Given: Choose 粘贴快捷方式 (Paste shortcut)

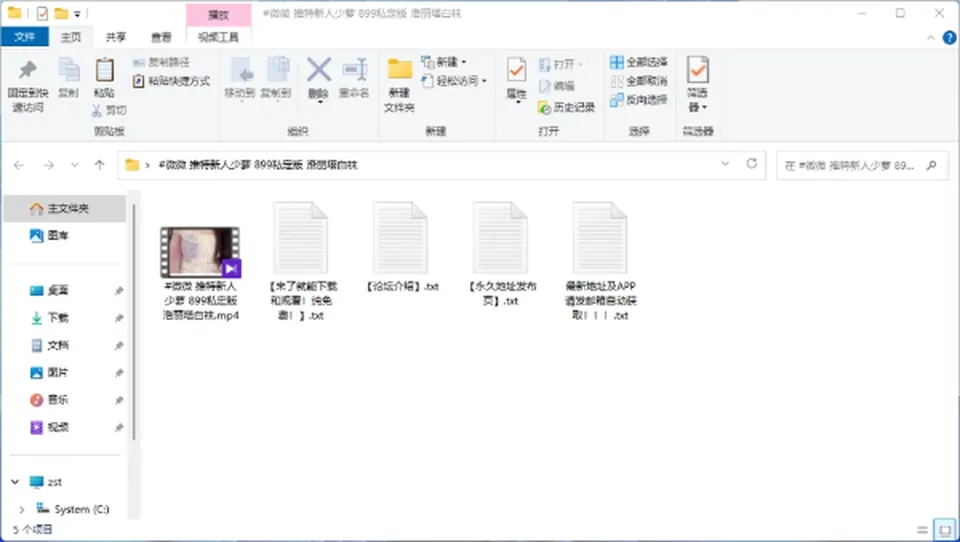Looking at the screenshot, I should coord(171,81).
